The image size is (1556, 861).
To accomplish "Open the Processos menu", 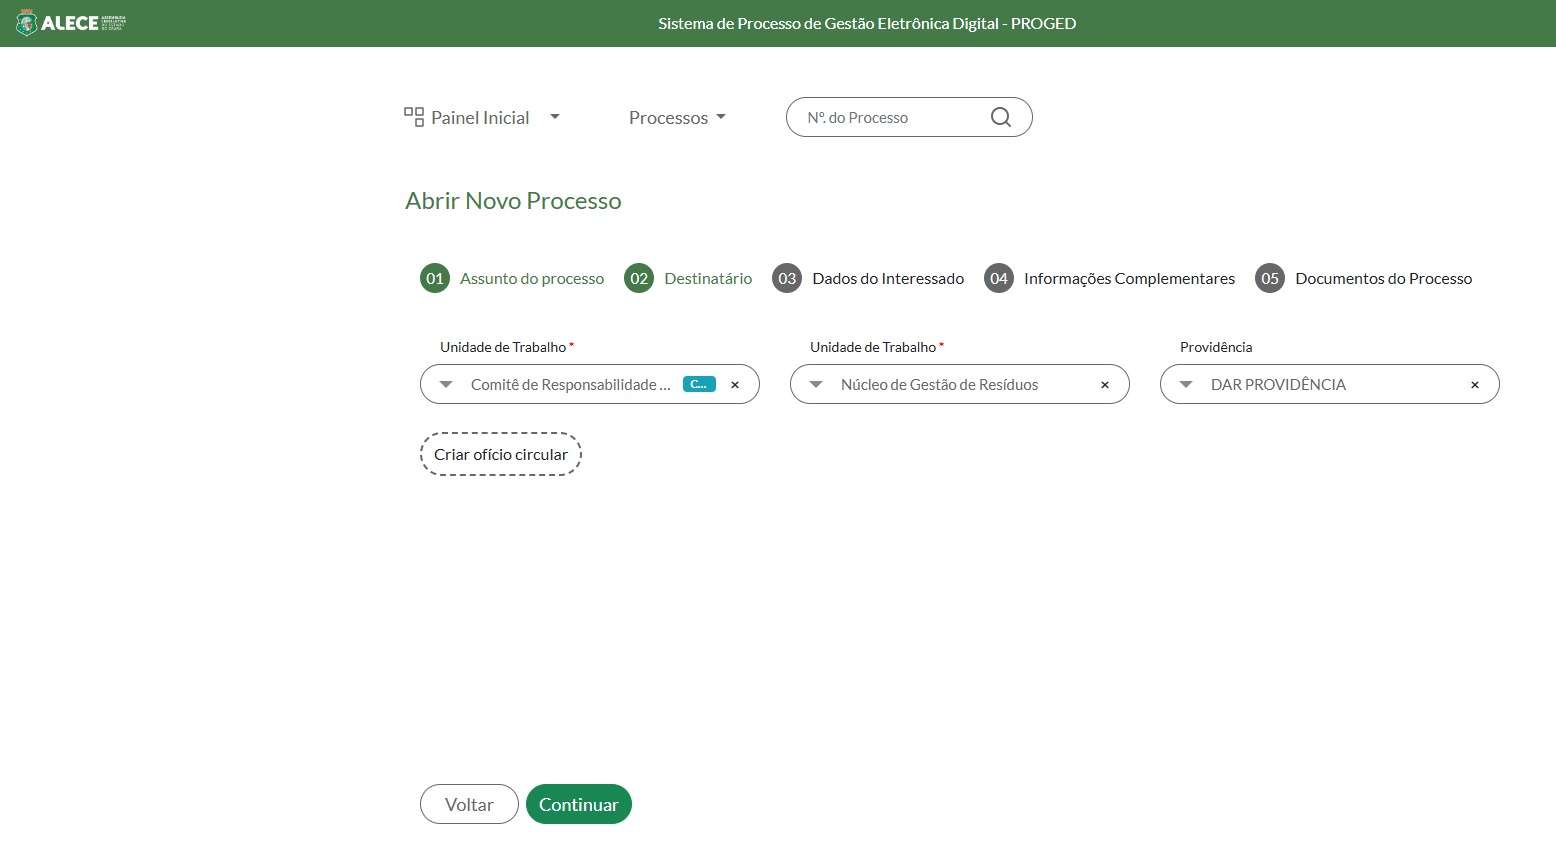I will 677,117.
